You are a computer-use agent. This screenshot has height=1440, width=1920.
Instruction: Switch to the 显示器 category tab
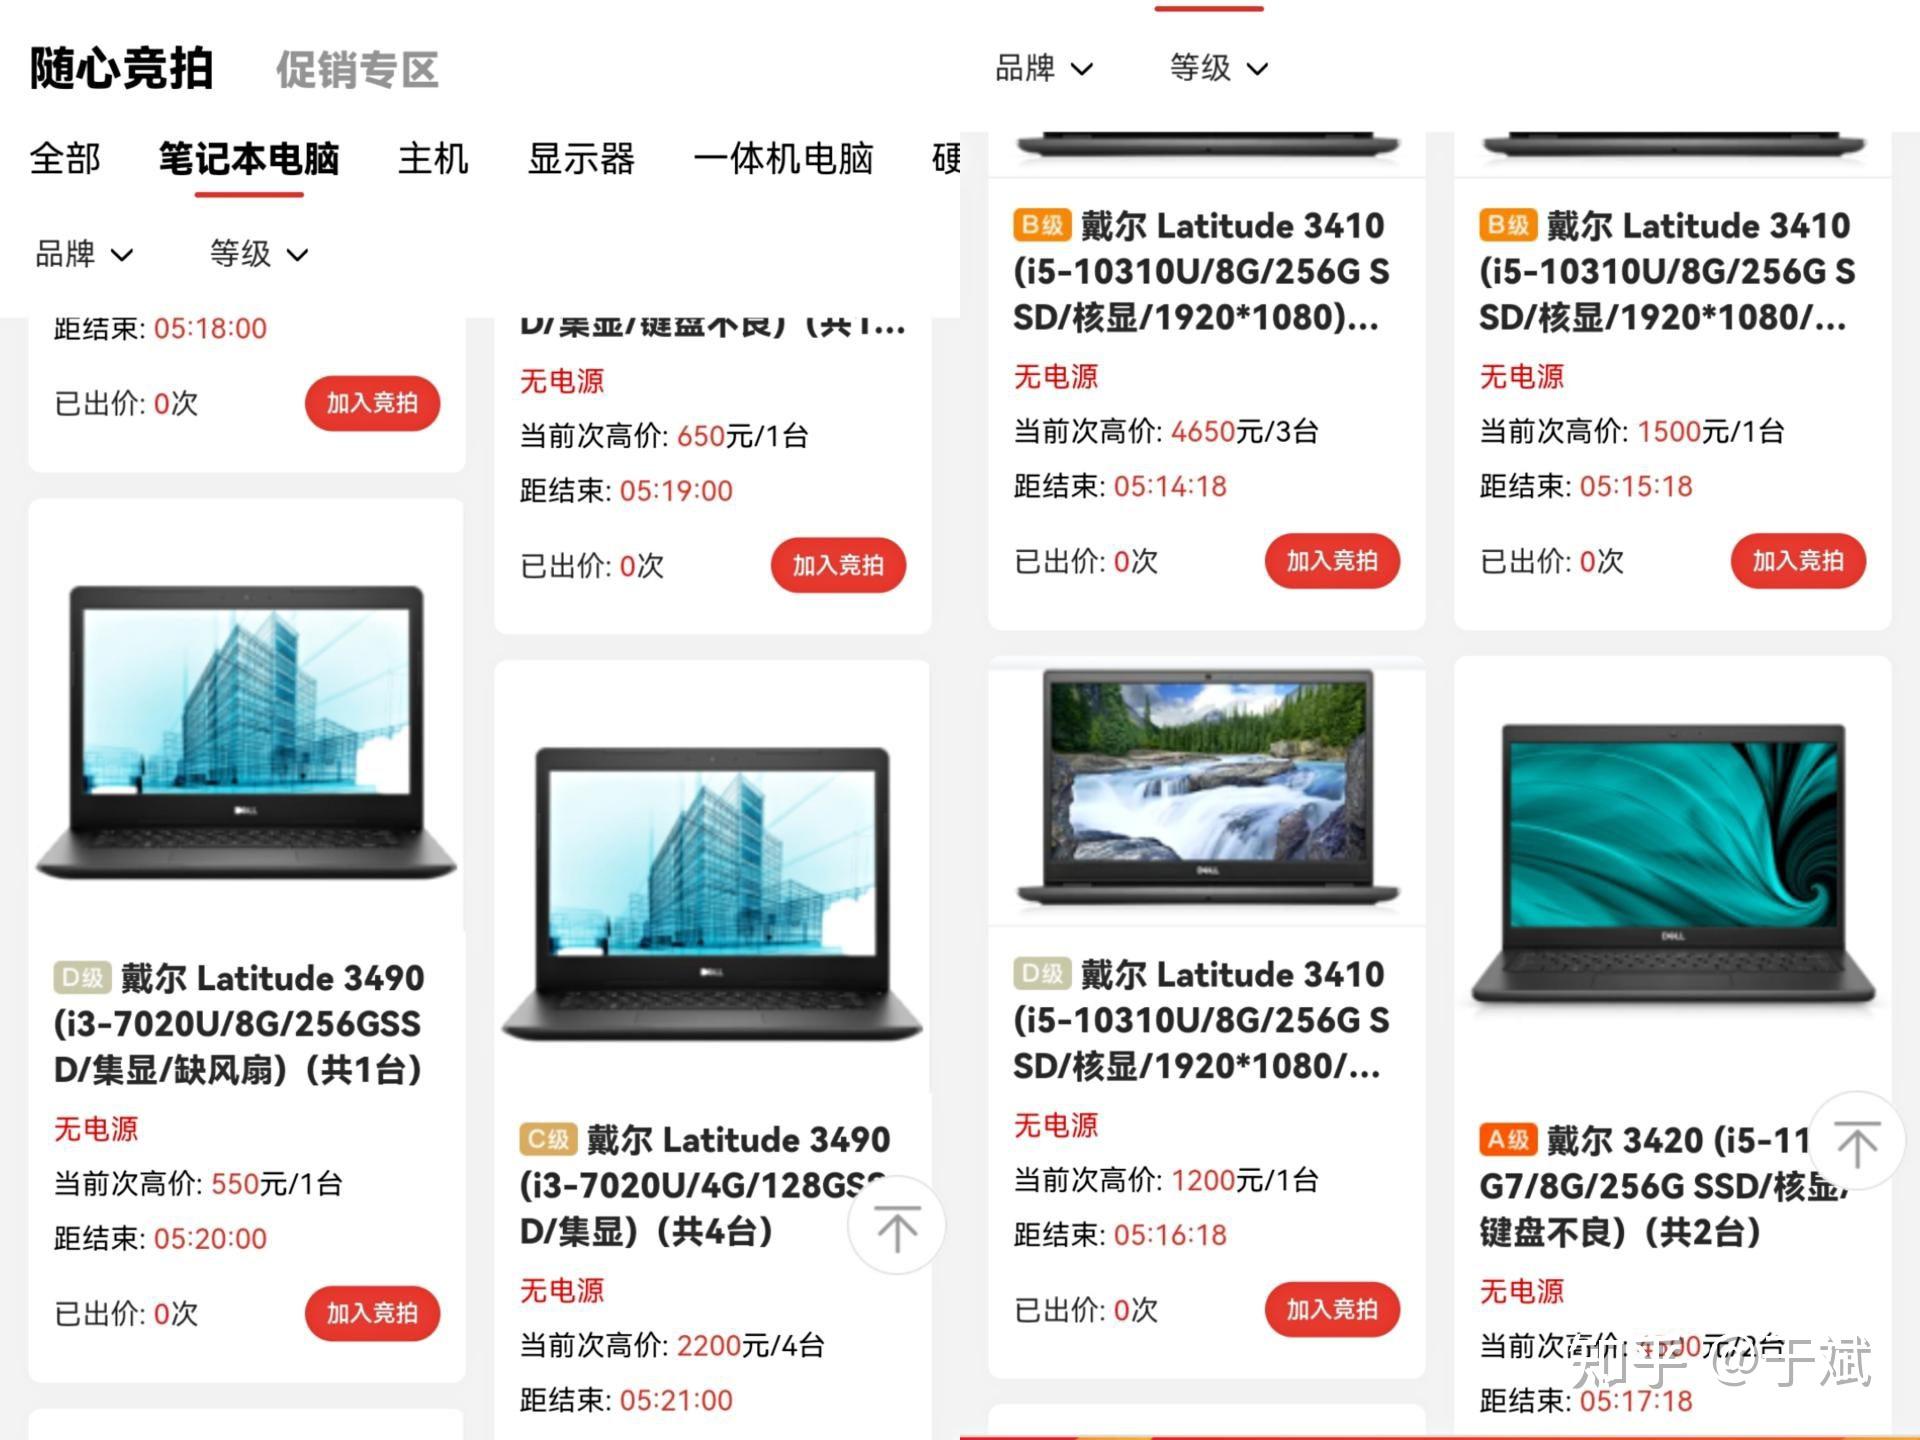[x=581, y=158]
